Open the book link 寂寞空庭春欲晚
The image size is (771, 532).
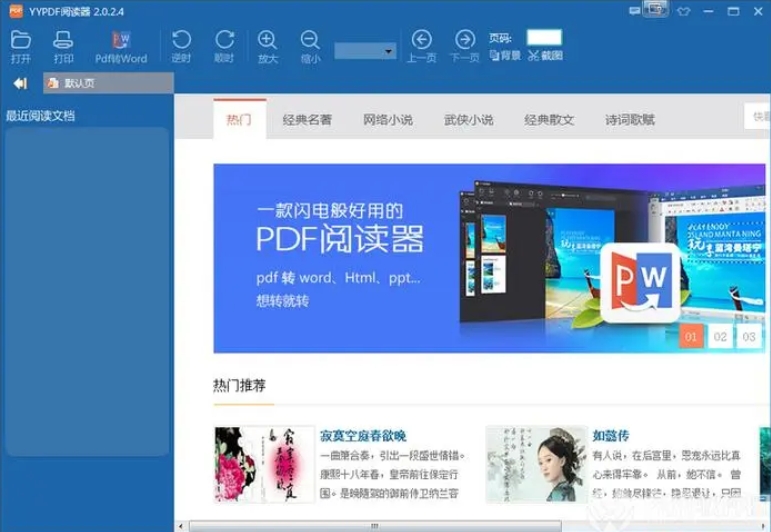coord(363,436)
